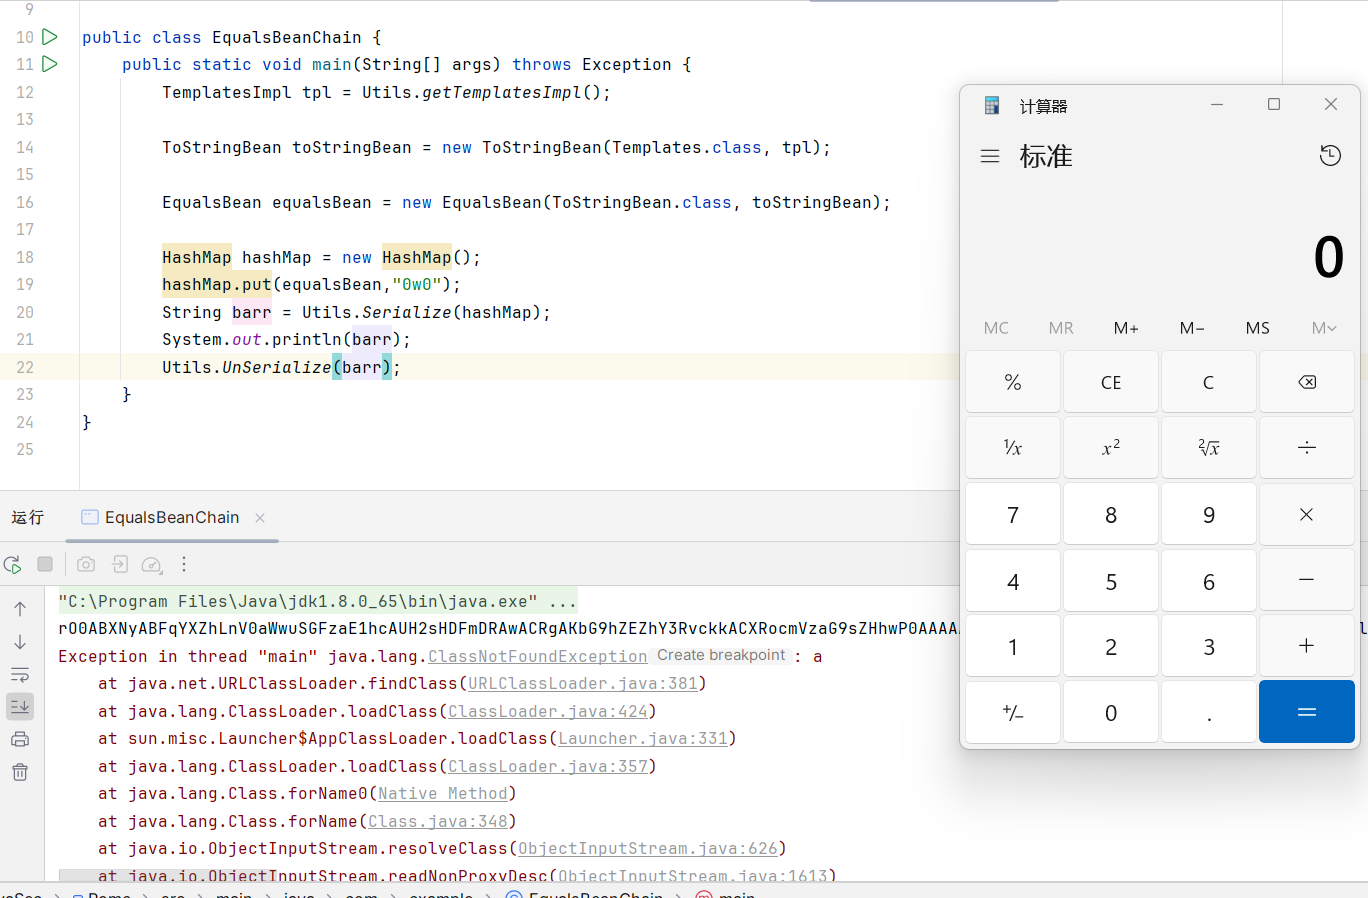Click the M- memory subtract button
Viewport: 1368px width, 898px height.
[x=1192, y=328]
